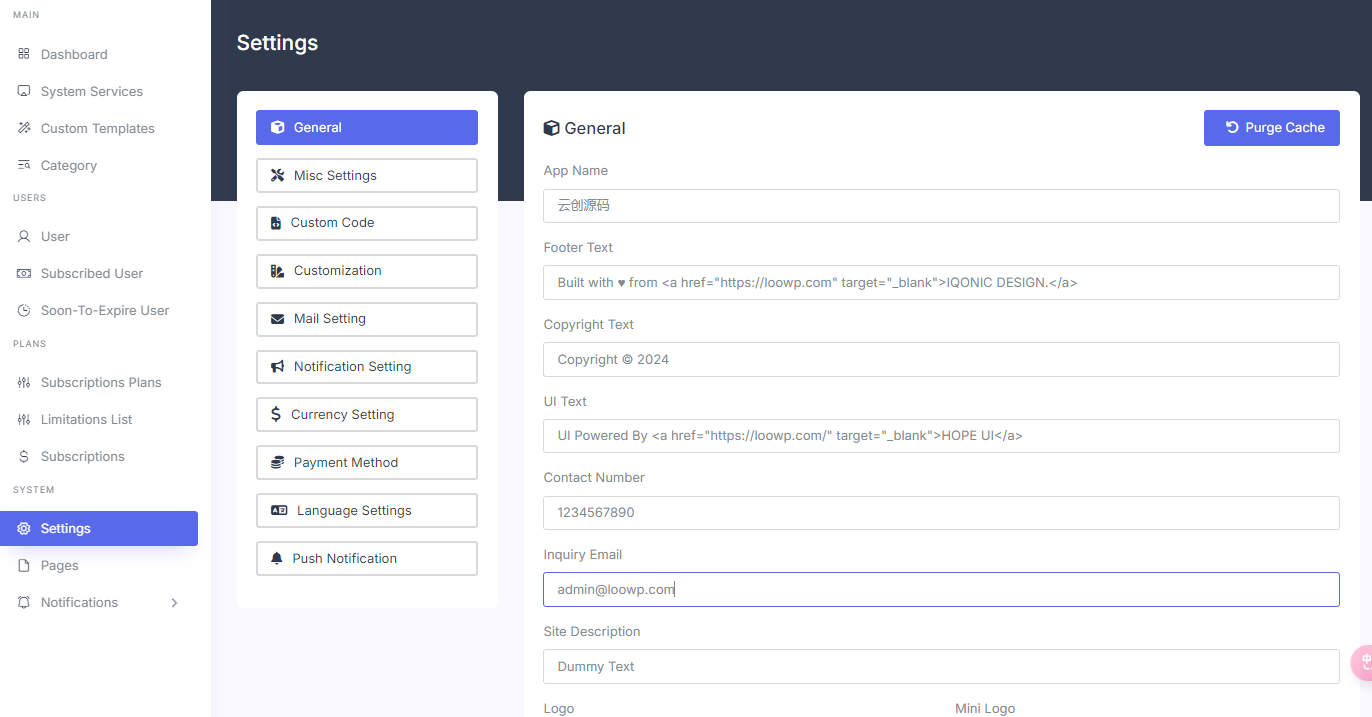Click the paint icon beside Customization
This screenshot has height=717, width=1372.
tap(278, 271)
